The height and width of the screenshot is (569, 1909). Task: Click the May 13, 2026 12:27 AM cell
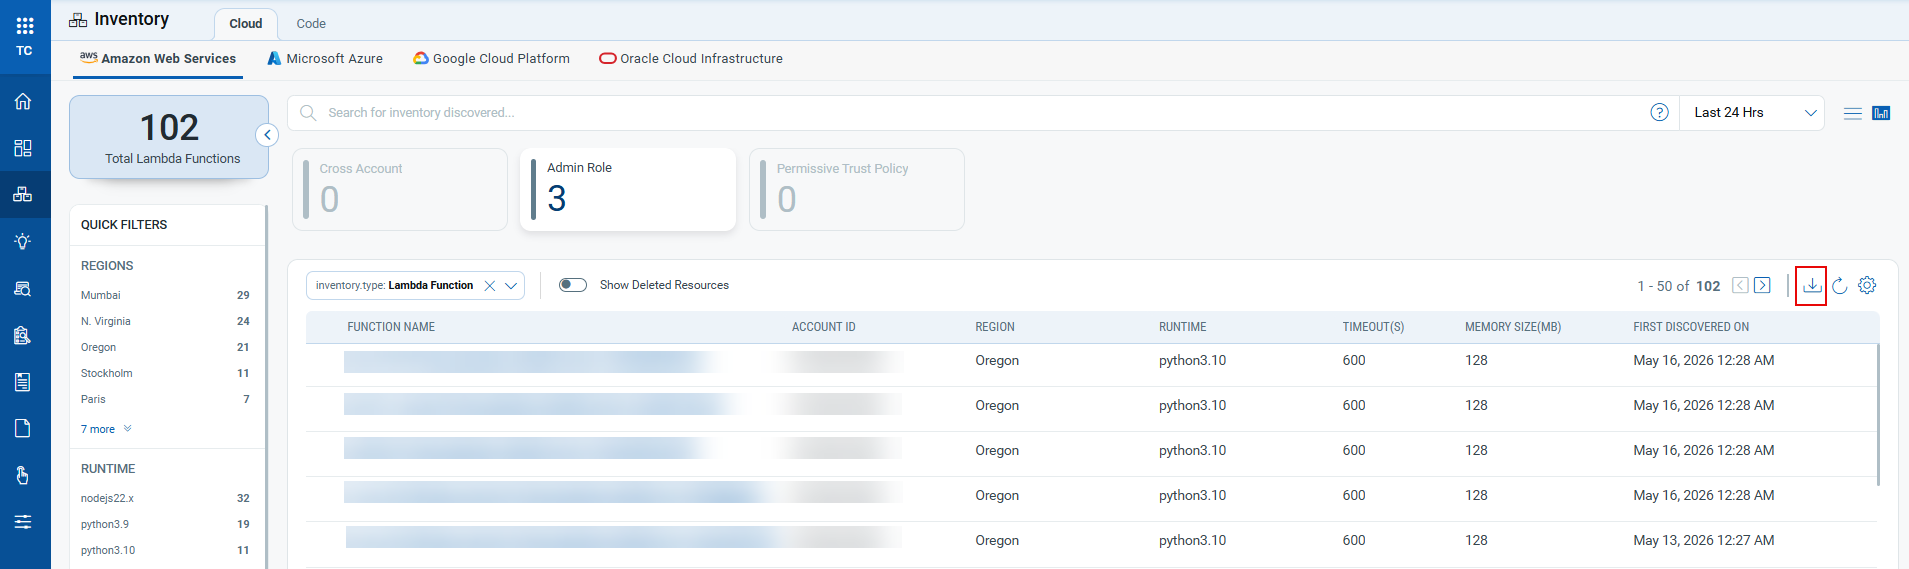click(x=1704, y=541)
